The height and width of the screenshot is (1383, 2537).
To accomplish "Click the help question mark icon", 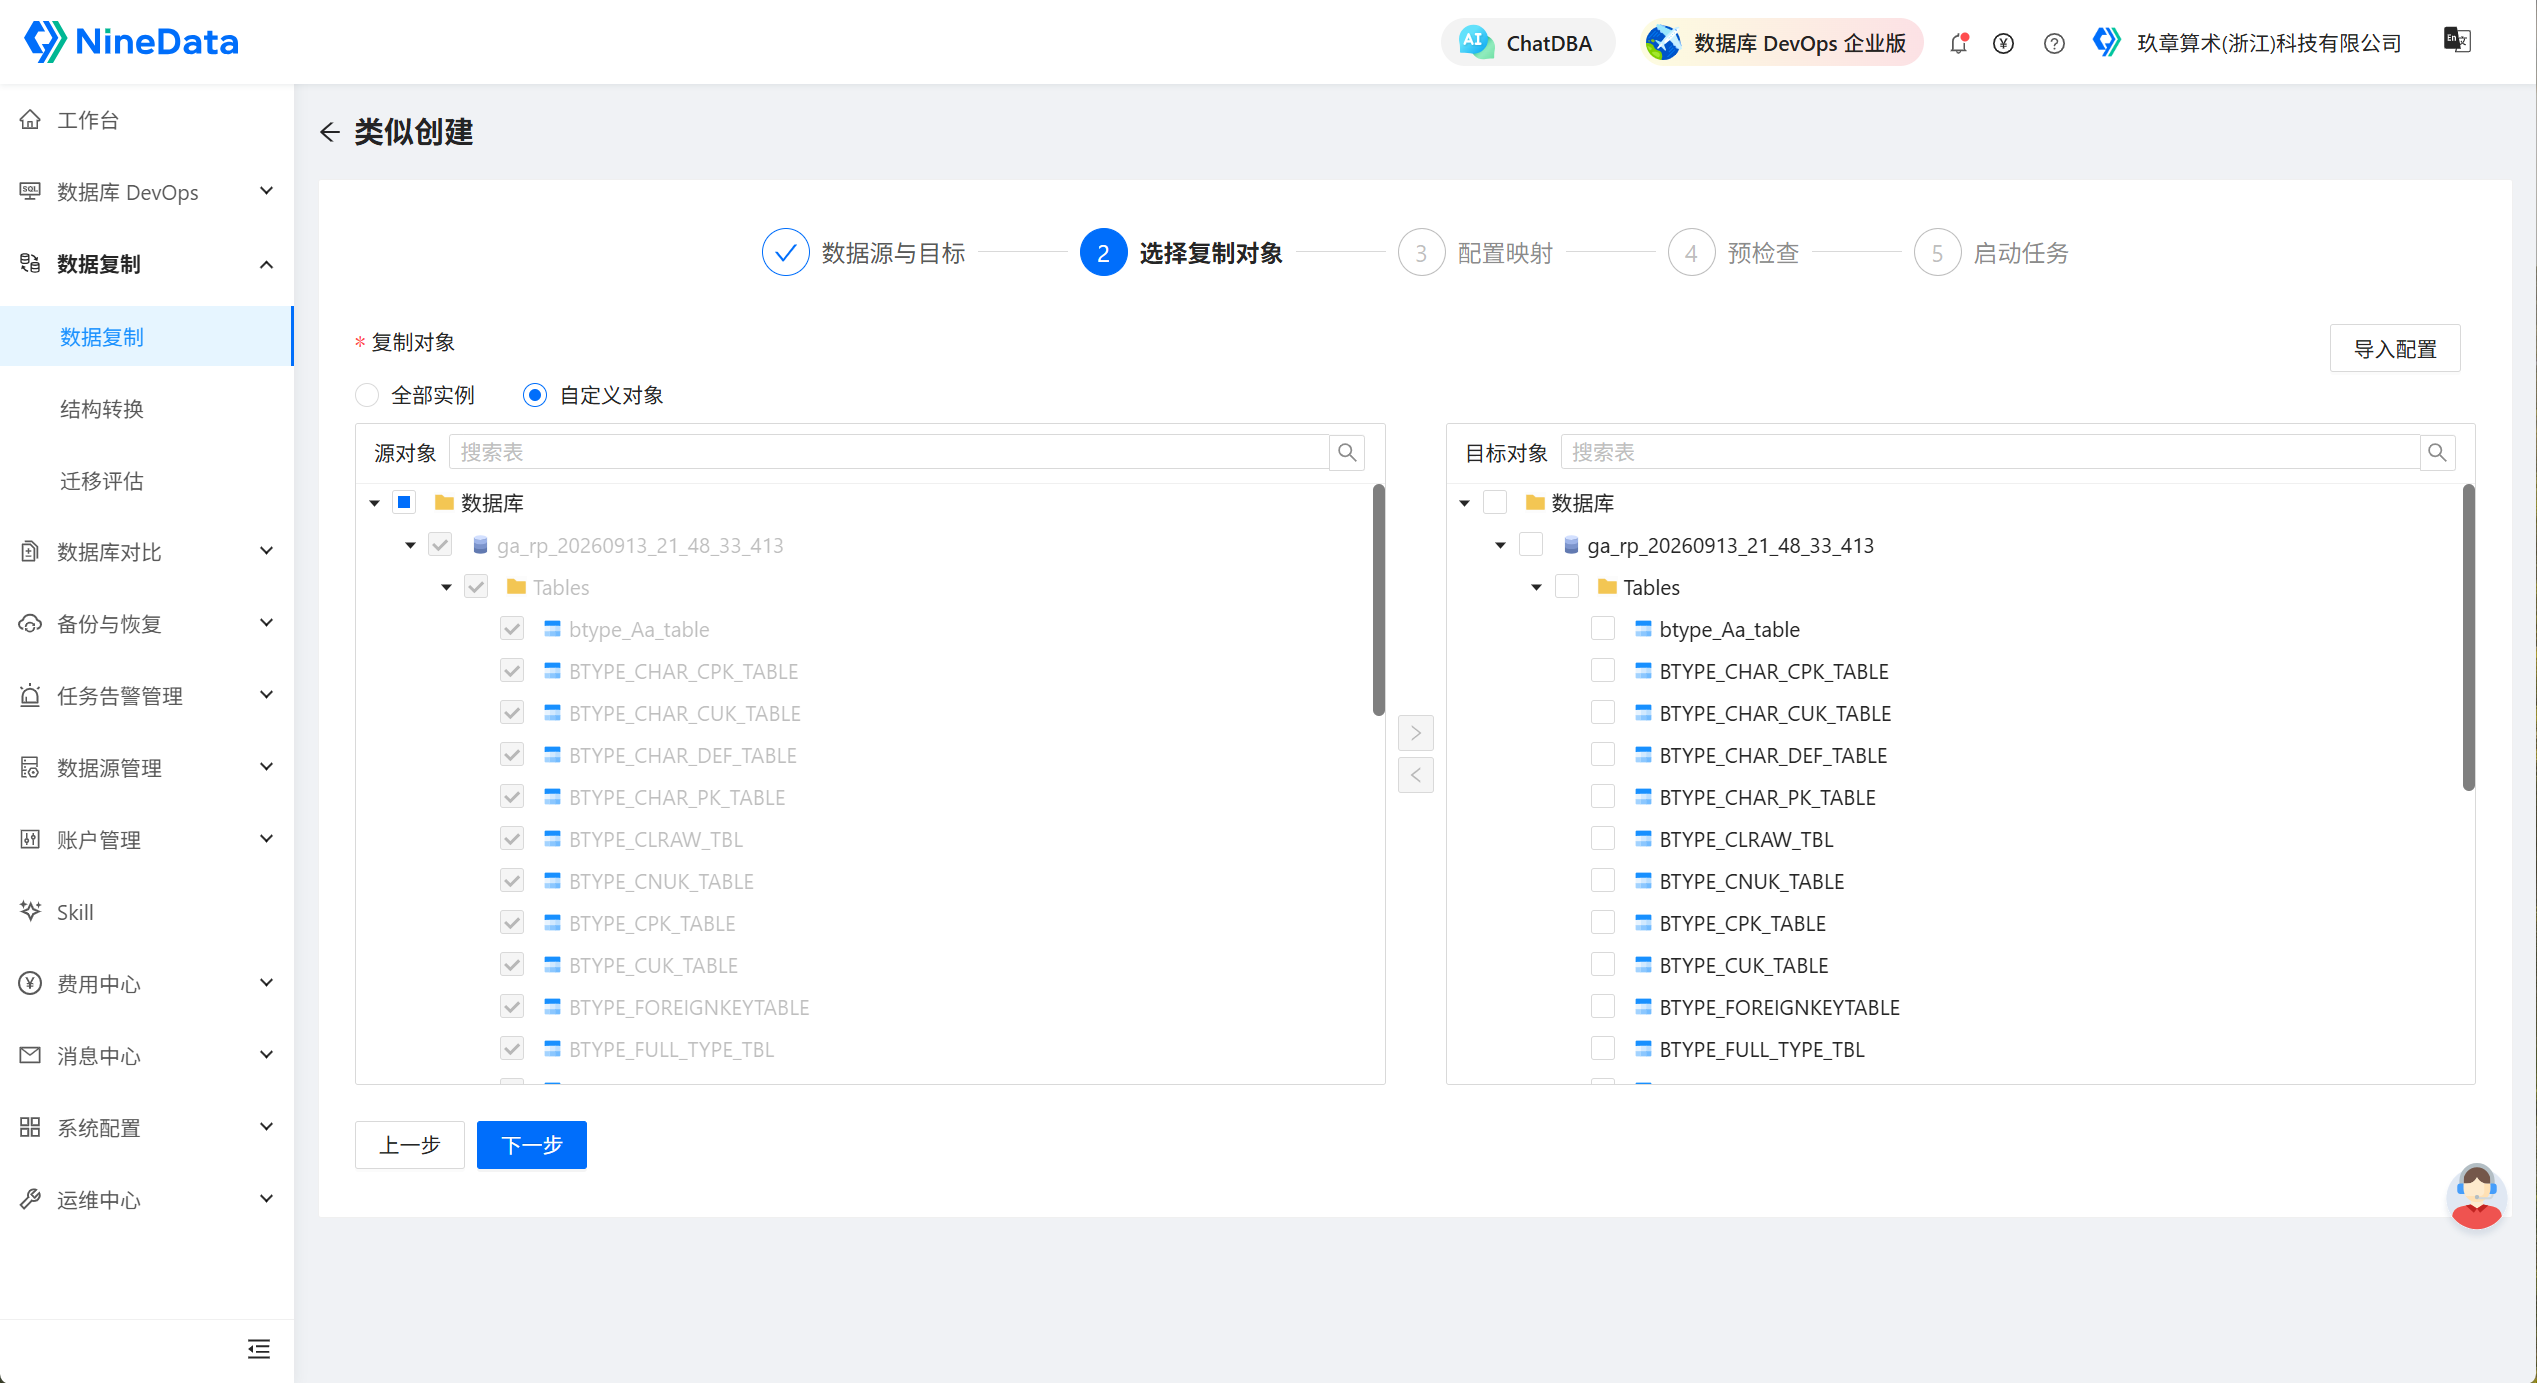I will 2054,43.
